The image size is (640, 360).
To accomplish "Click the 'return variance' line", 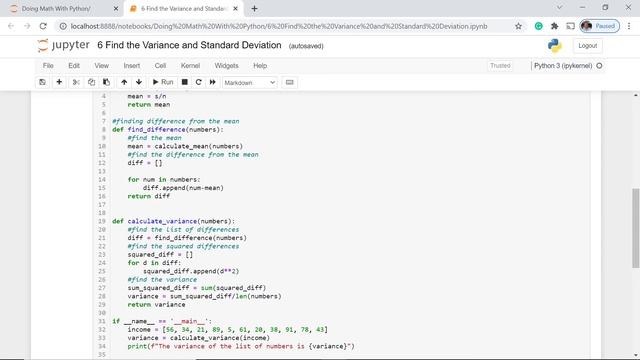I will point(156,304).
